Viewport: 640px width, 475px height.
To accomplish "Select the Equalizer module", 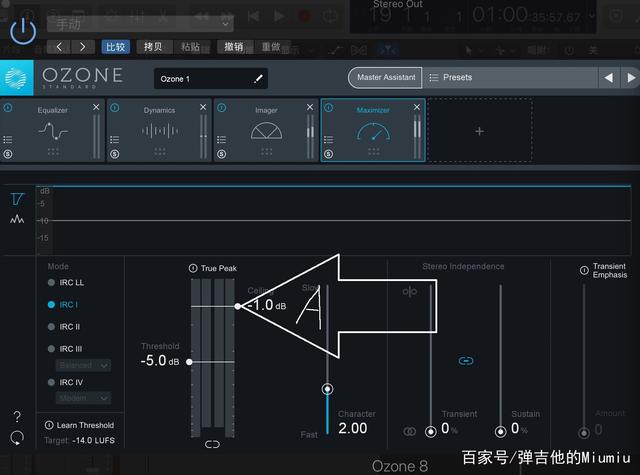I will (x=53, y=131).
